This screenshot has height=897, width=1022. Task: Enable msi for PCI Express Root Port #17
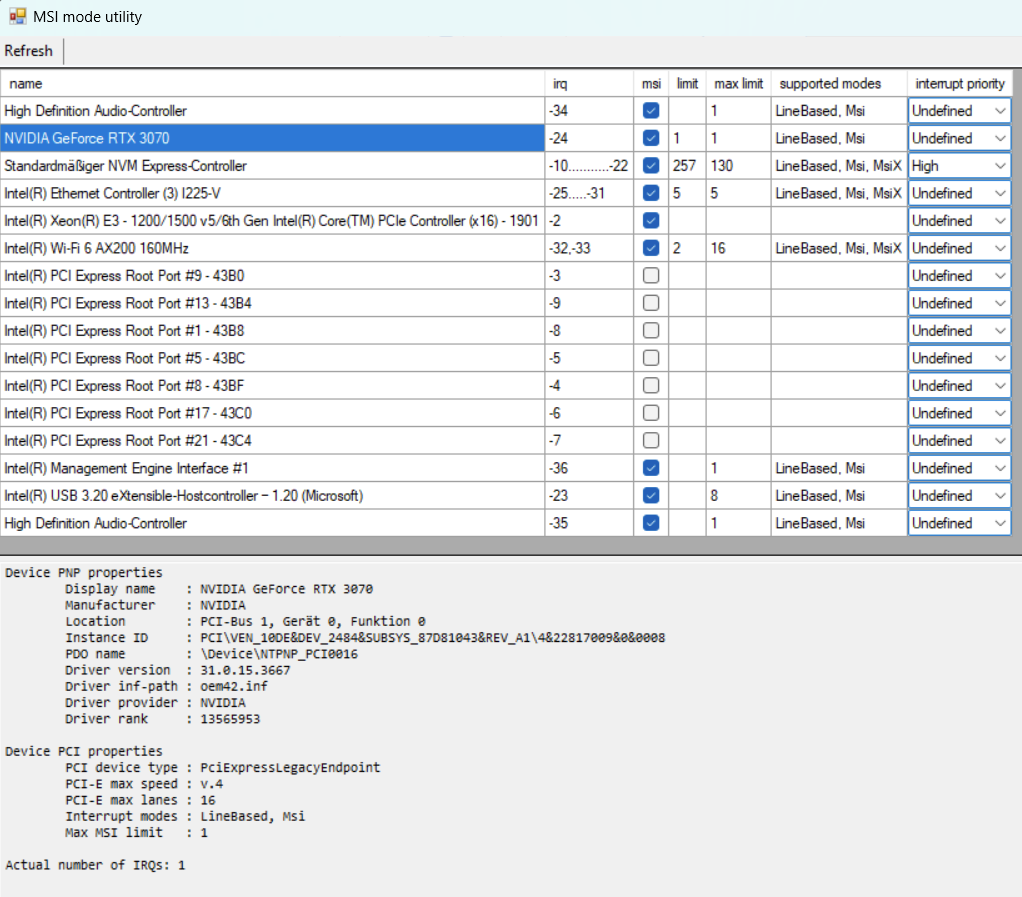tap(650, 413)
